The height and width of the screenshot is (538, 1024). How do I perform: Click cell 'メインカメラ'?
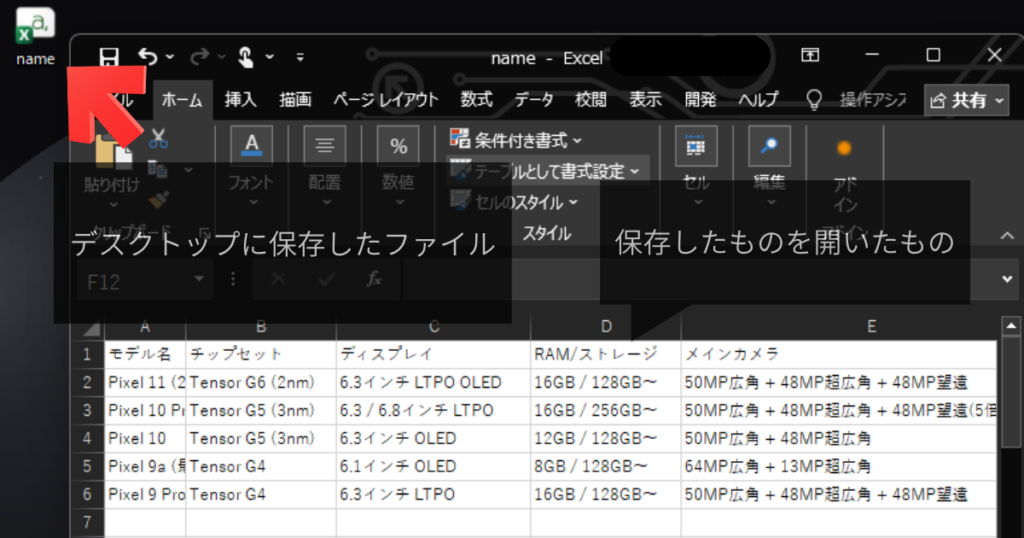pyautogui.click(x=839, y=355)
